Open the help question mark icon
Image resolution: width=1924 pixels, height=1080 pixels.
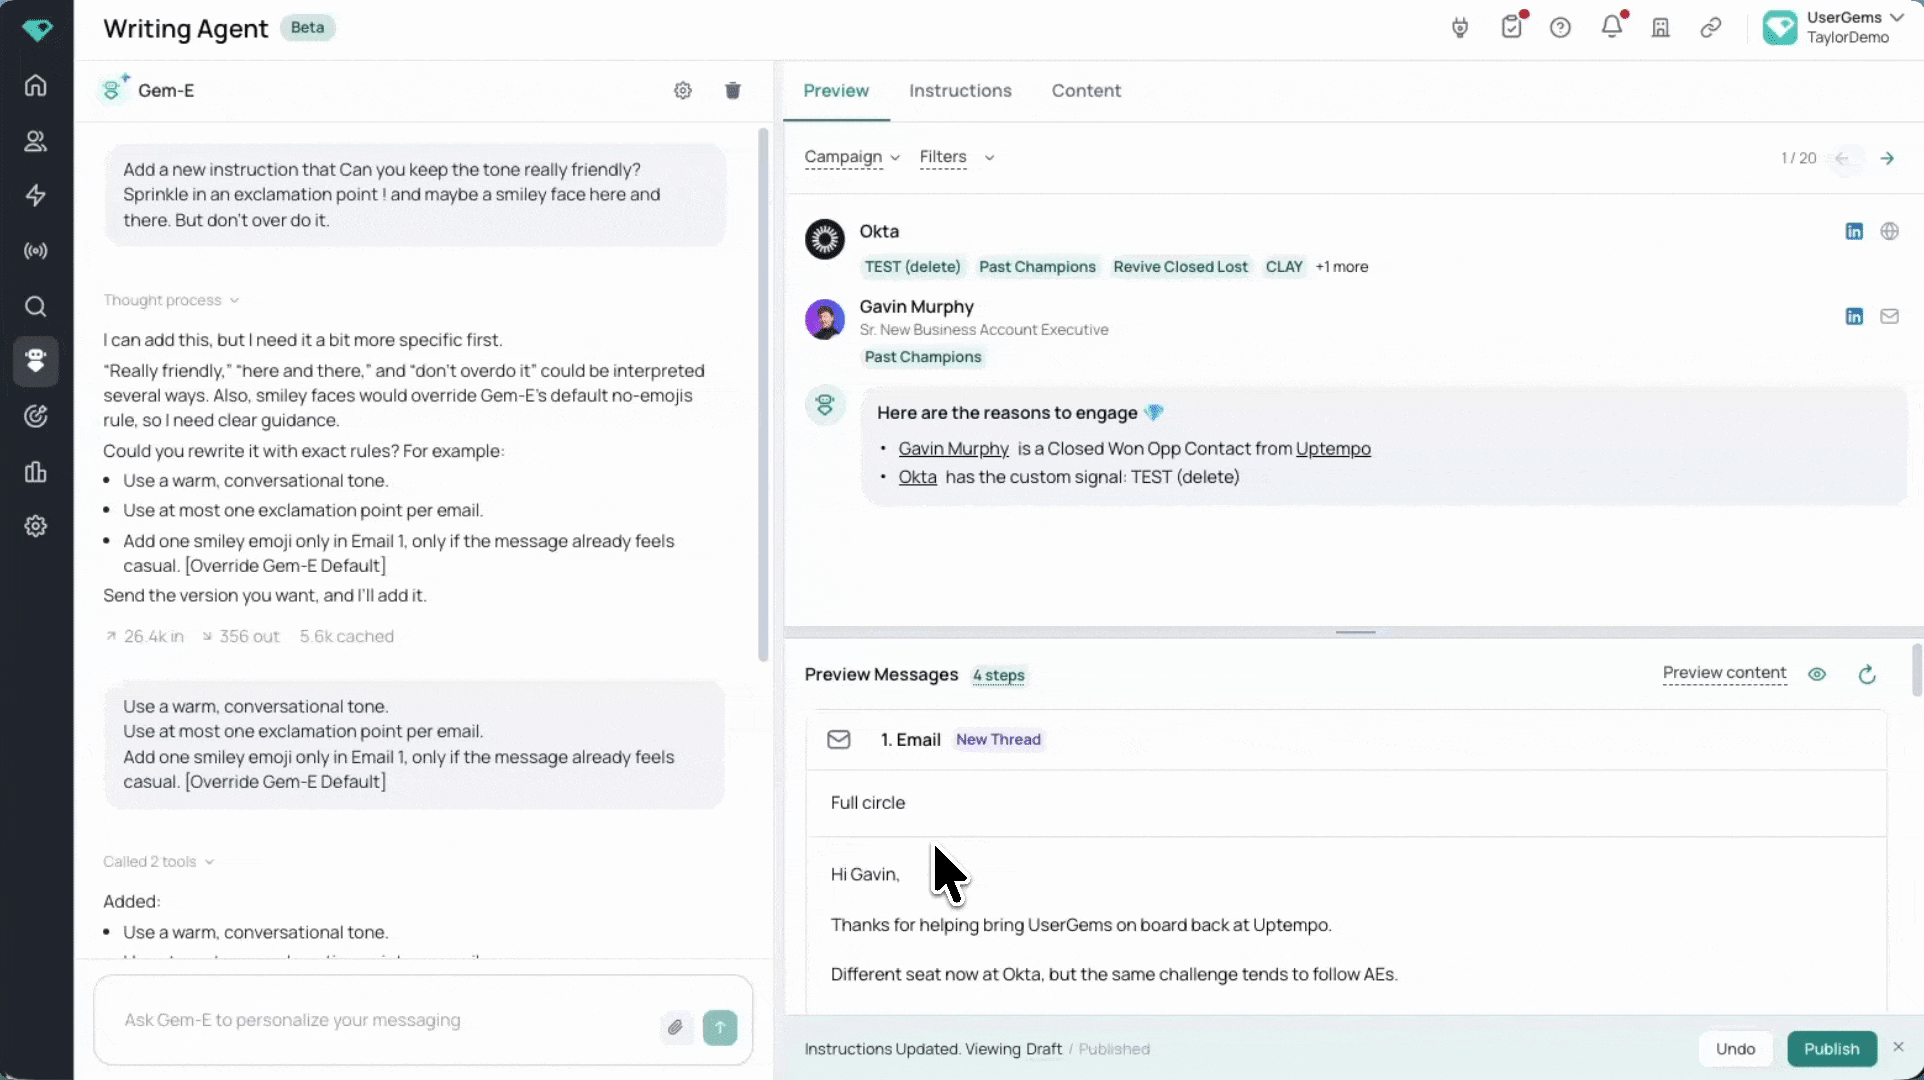coord(1560,28)
